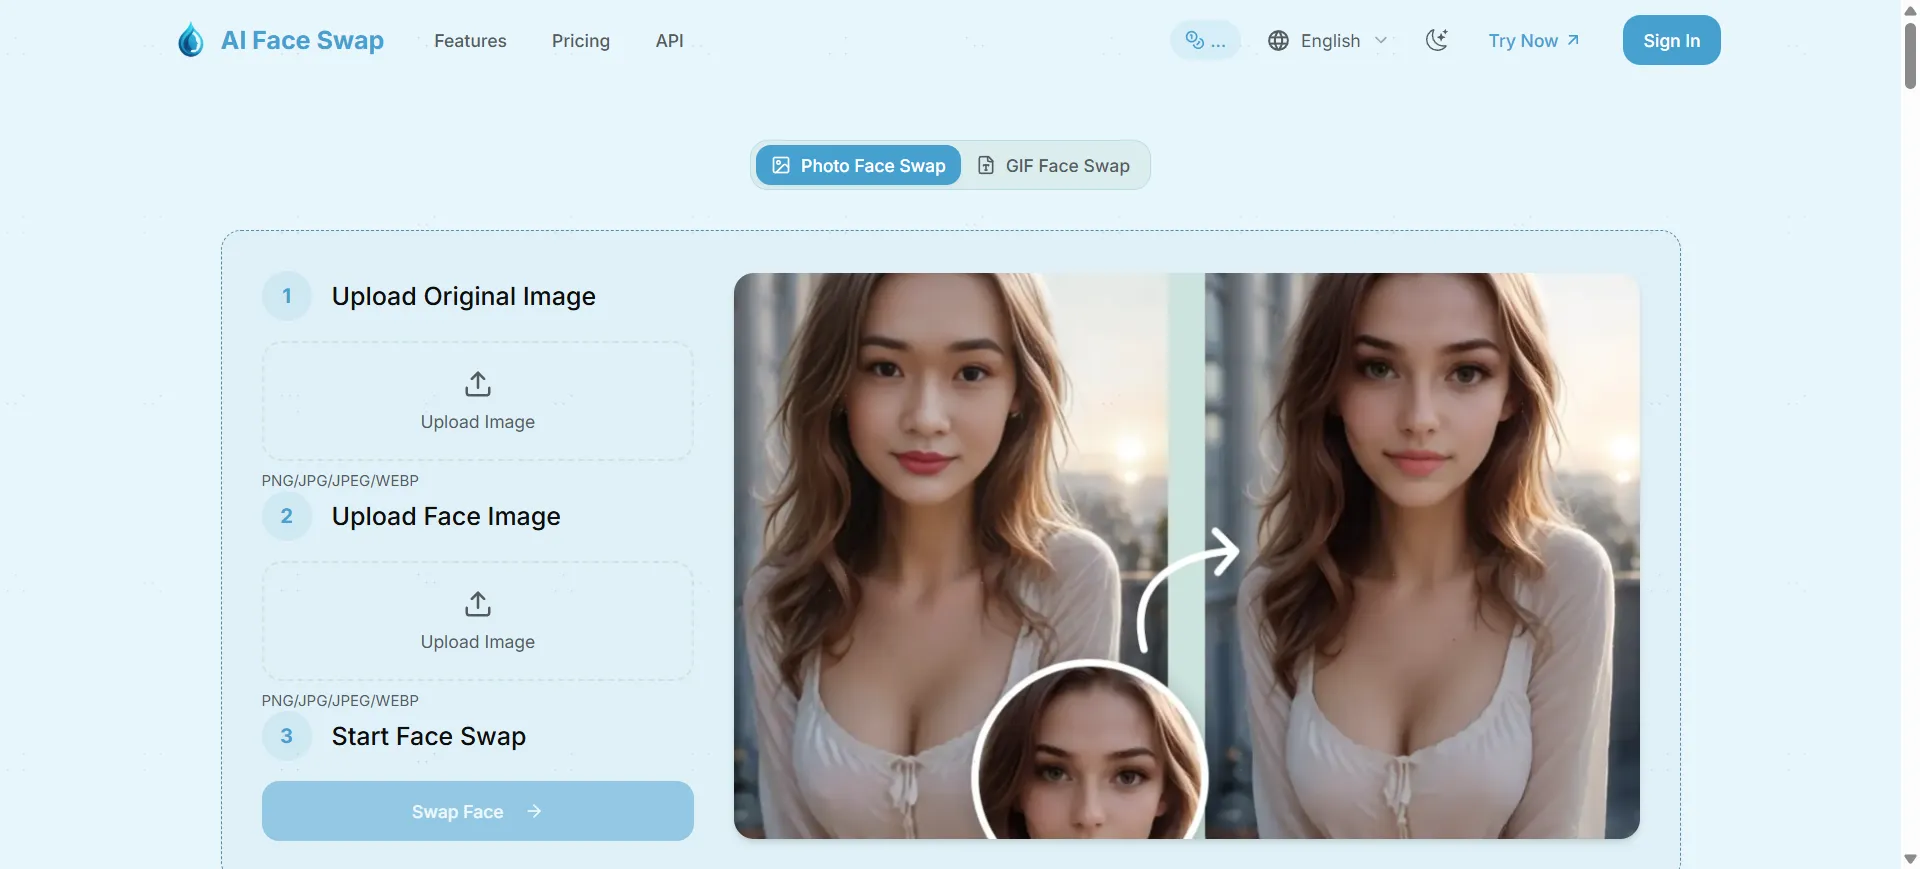This screenshot has height=869, width=1920.
Task: Click the arrow icon on Swap Face button
Action: [x=534, y=811]
